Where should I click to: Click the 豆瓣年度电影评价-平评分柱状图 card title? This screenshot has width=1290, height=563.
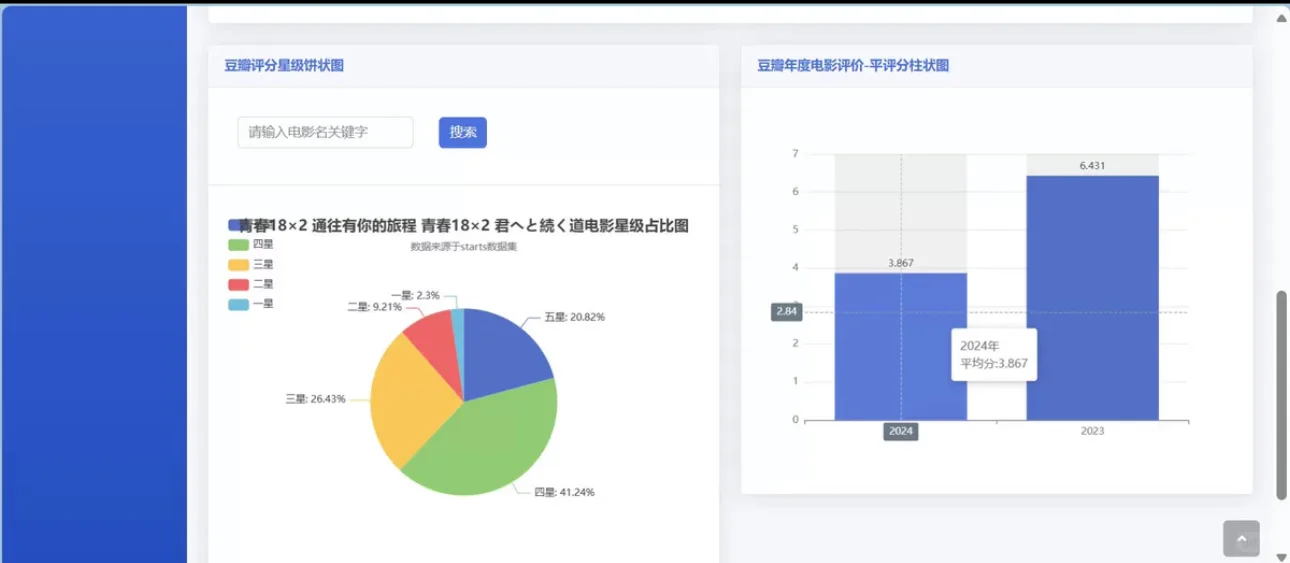853,66
